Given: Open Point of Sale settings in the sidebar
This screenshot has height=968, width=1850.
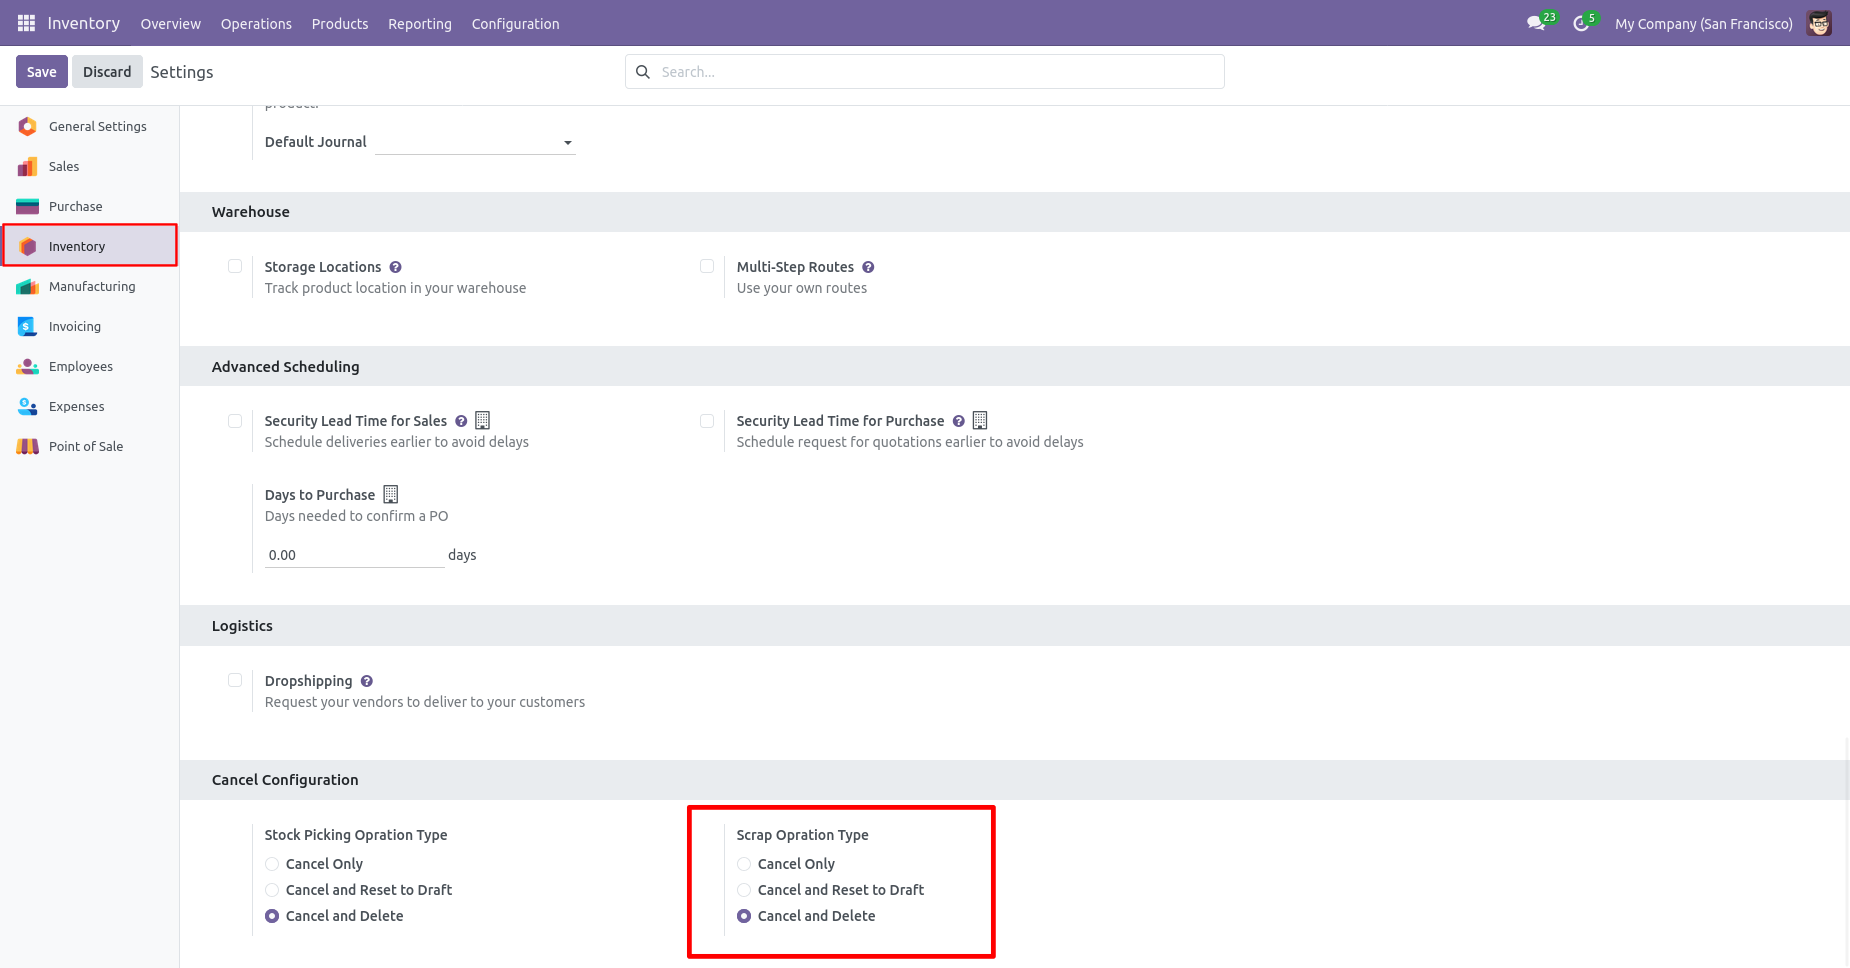Looking at the screenshot, I should [90, 446].
